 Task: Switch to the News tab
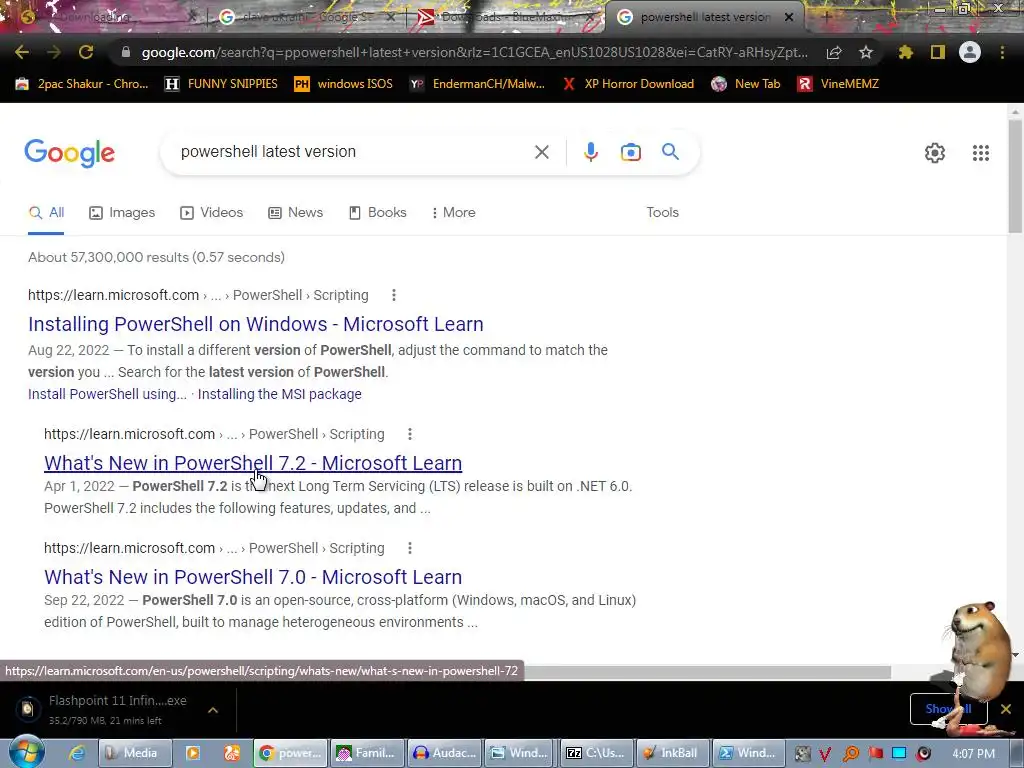pos(295,212)
